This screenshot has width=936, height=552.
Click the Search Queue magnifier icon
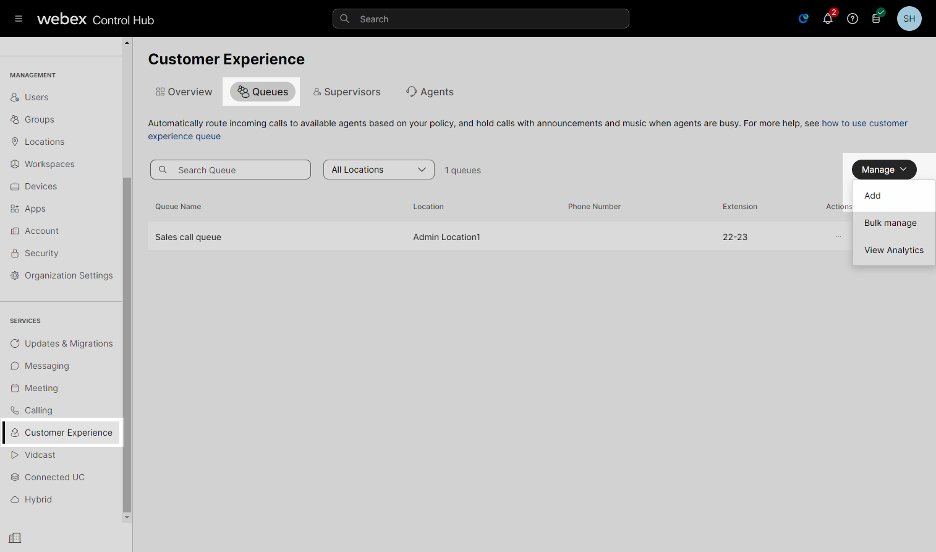click(162, 169)
